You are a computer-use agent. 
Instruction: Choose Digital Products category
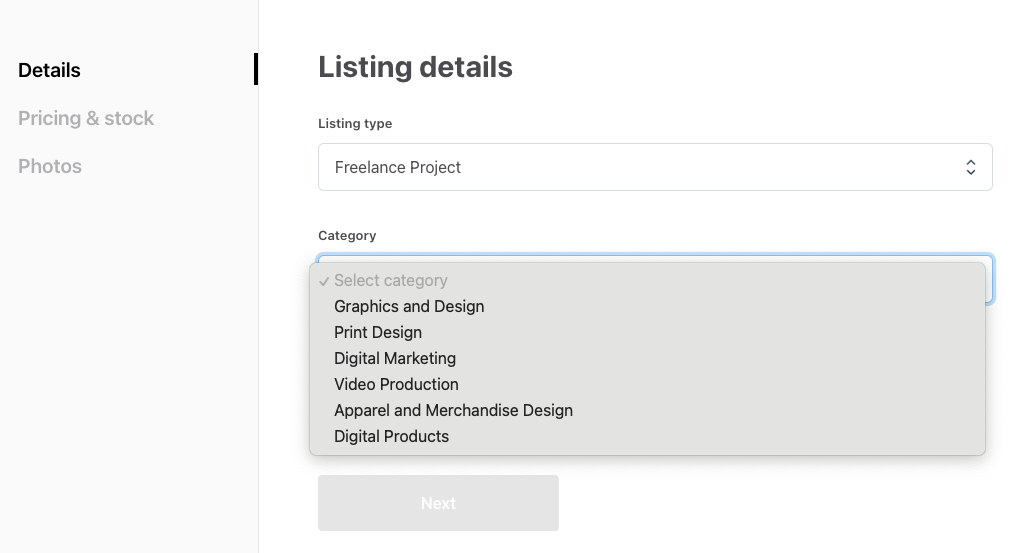[x=391, y=437]
